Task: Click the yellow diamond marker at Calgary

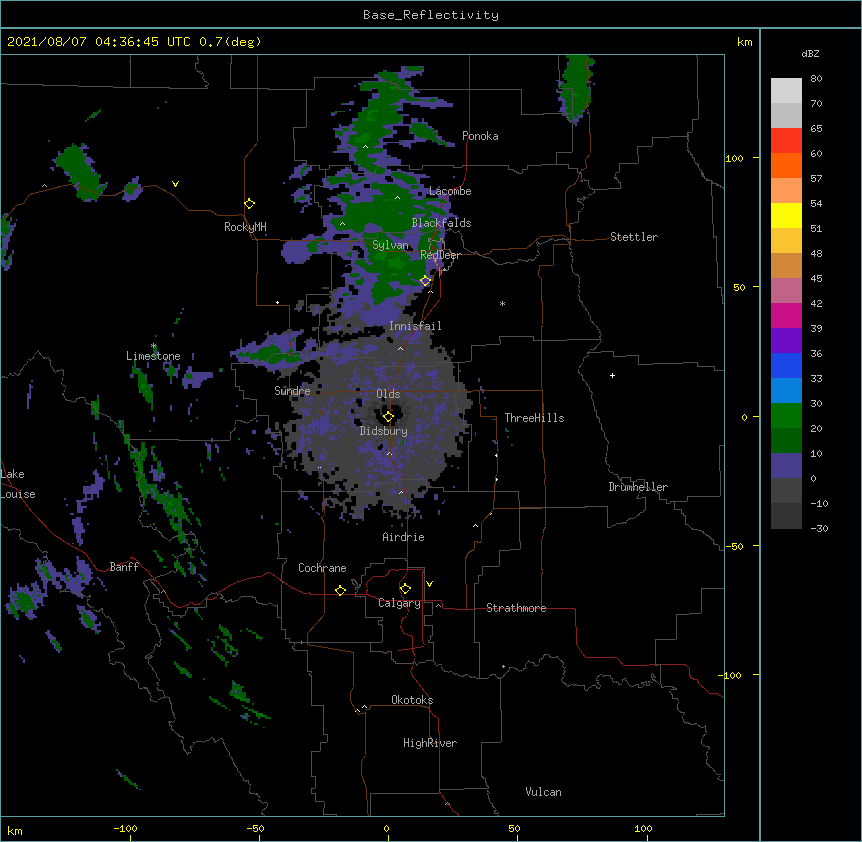Action: pyautogui.click(x=405, y=589)
